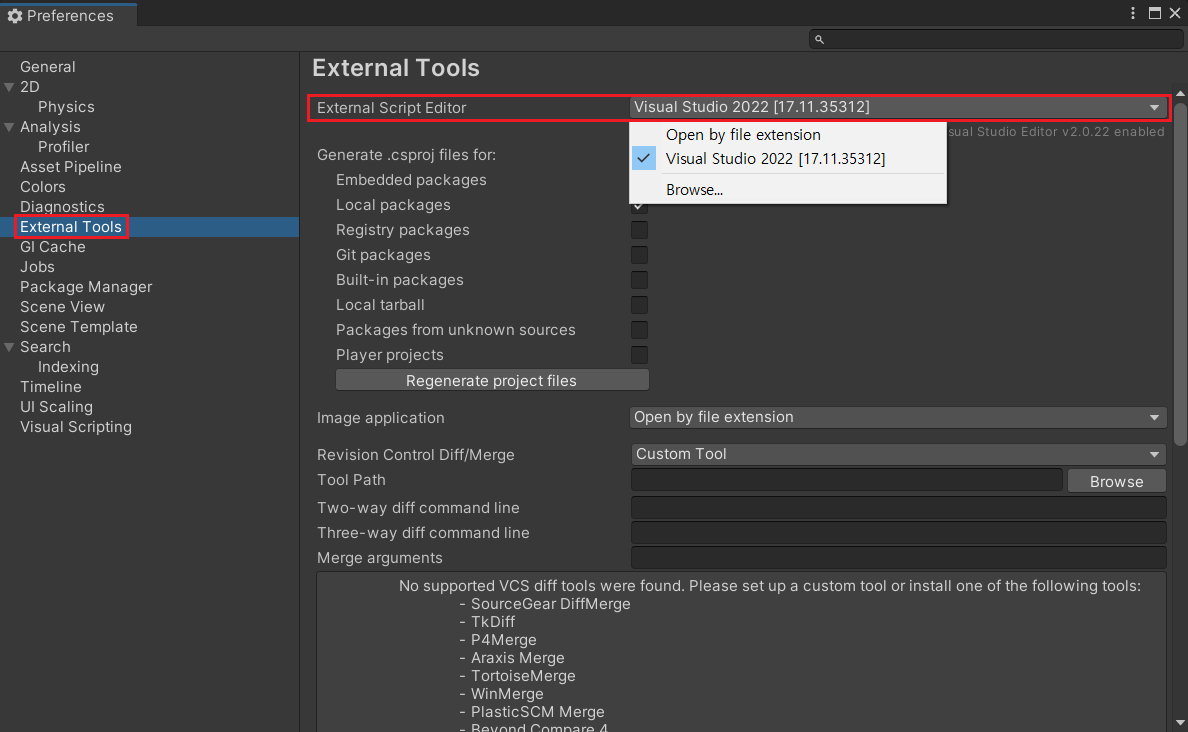
Task: Open GI Cache preferences
Action: point(52,246)
